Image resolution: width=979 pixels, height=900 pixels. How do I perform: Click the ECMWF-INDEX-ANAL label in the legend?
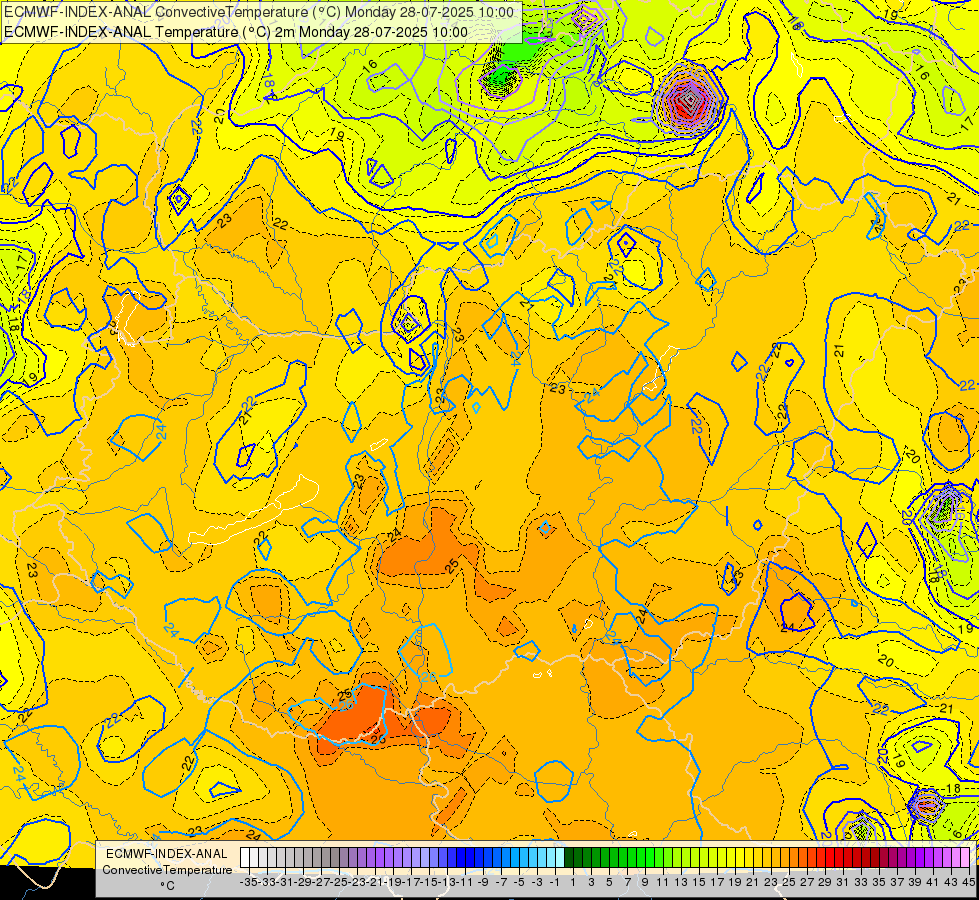point(167,854)
